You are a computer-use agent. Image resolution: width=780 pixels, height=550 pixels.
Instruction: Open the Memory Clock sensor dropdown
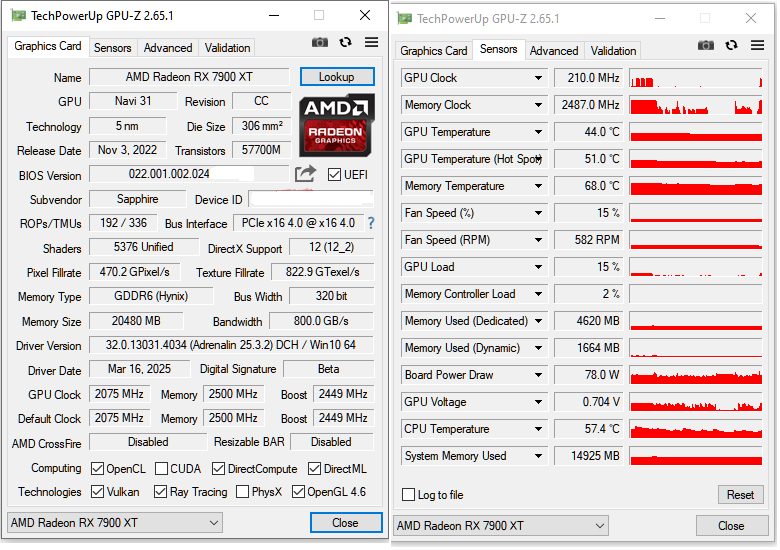coord(538,105)
